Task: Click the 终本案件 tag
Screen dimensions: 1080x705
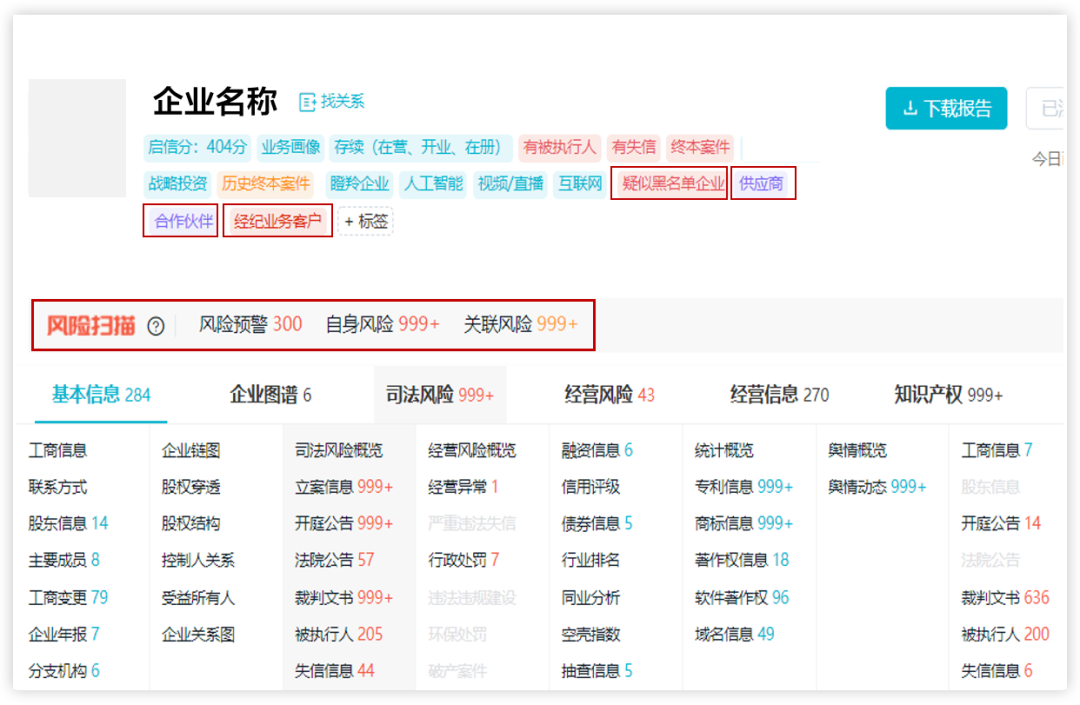Action: pyautogui.click(x=700, y=147)
